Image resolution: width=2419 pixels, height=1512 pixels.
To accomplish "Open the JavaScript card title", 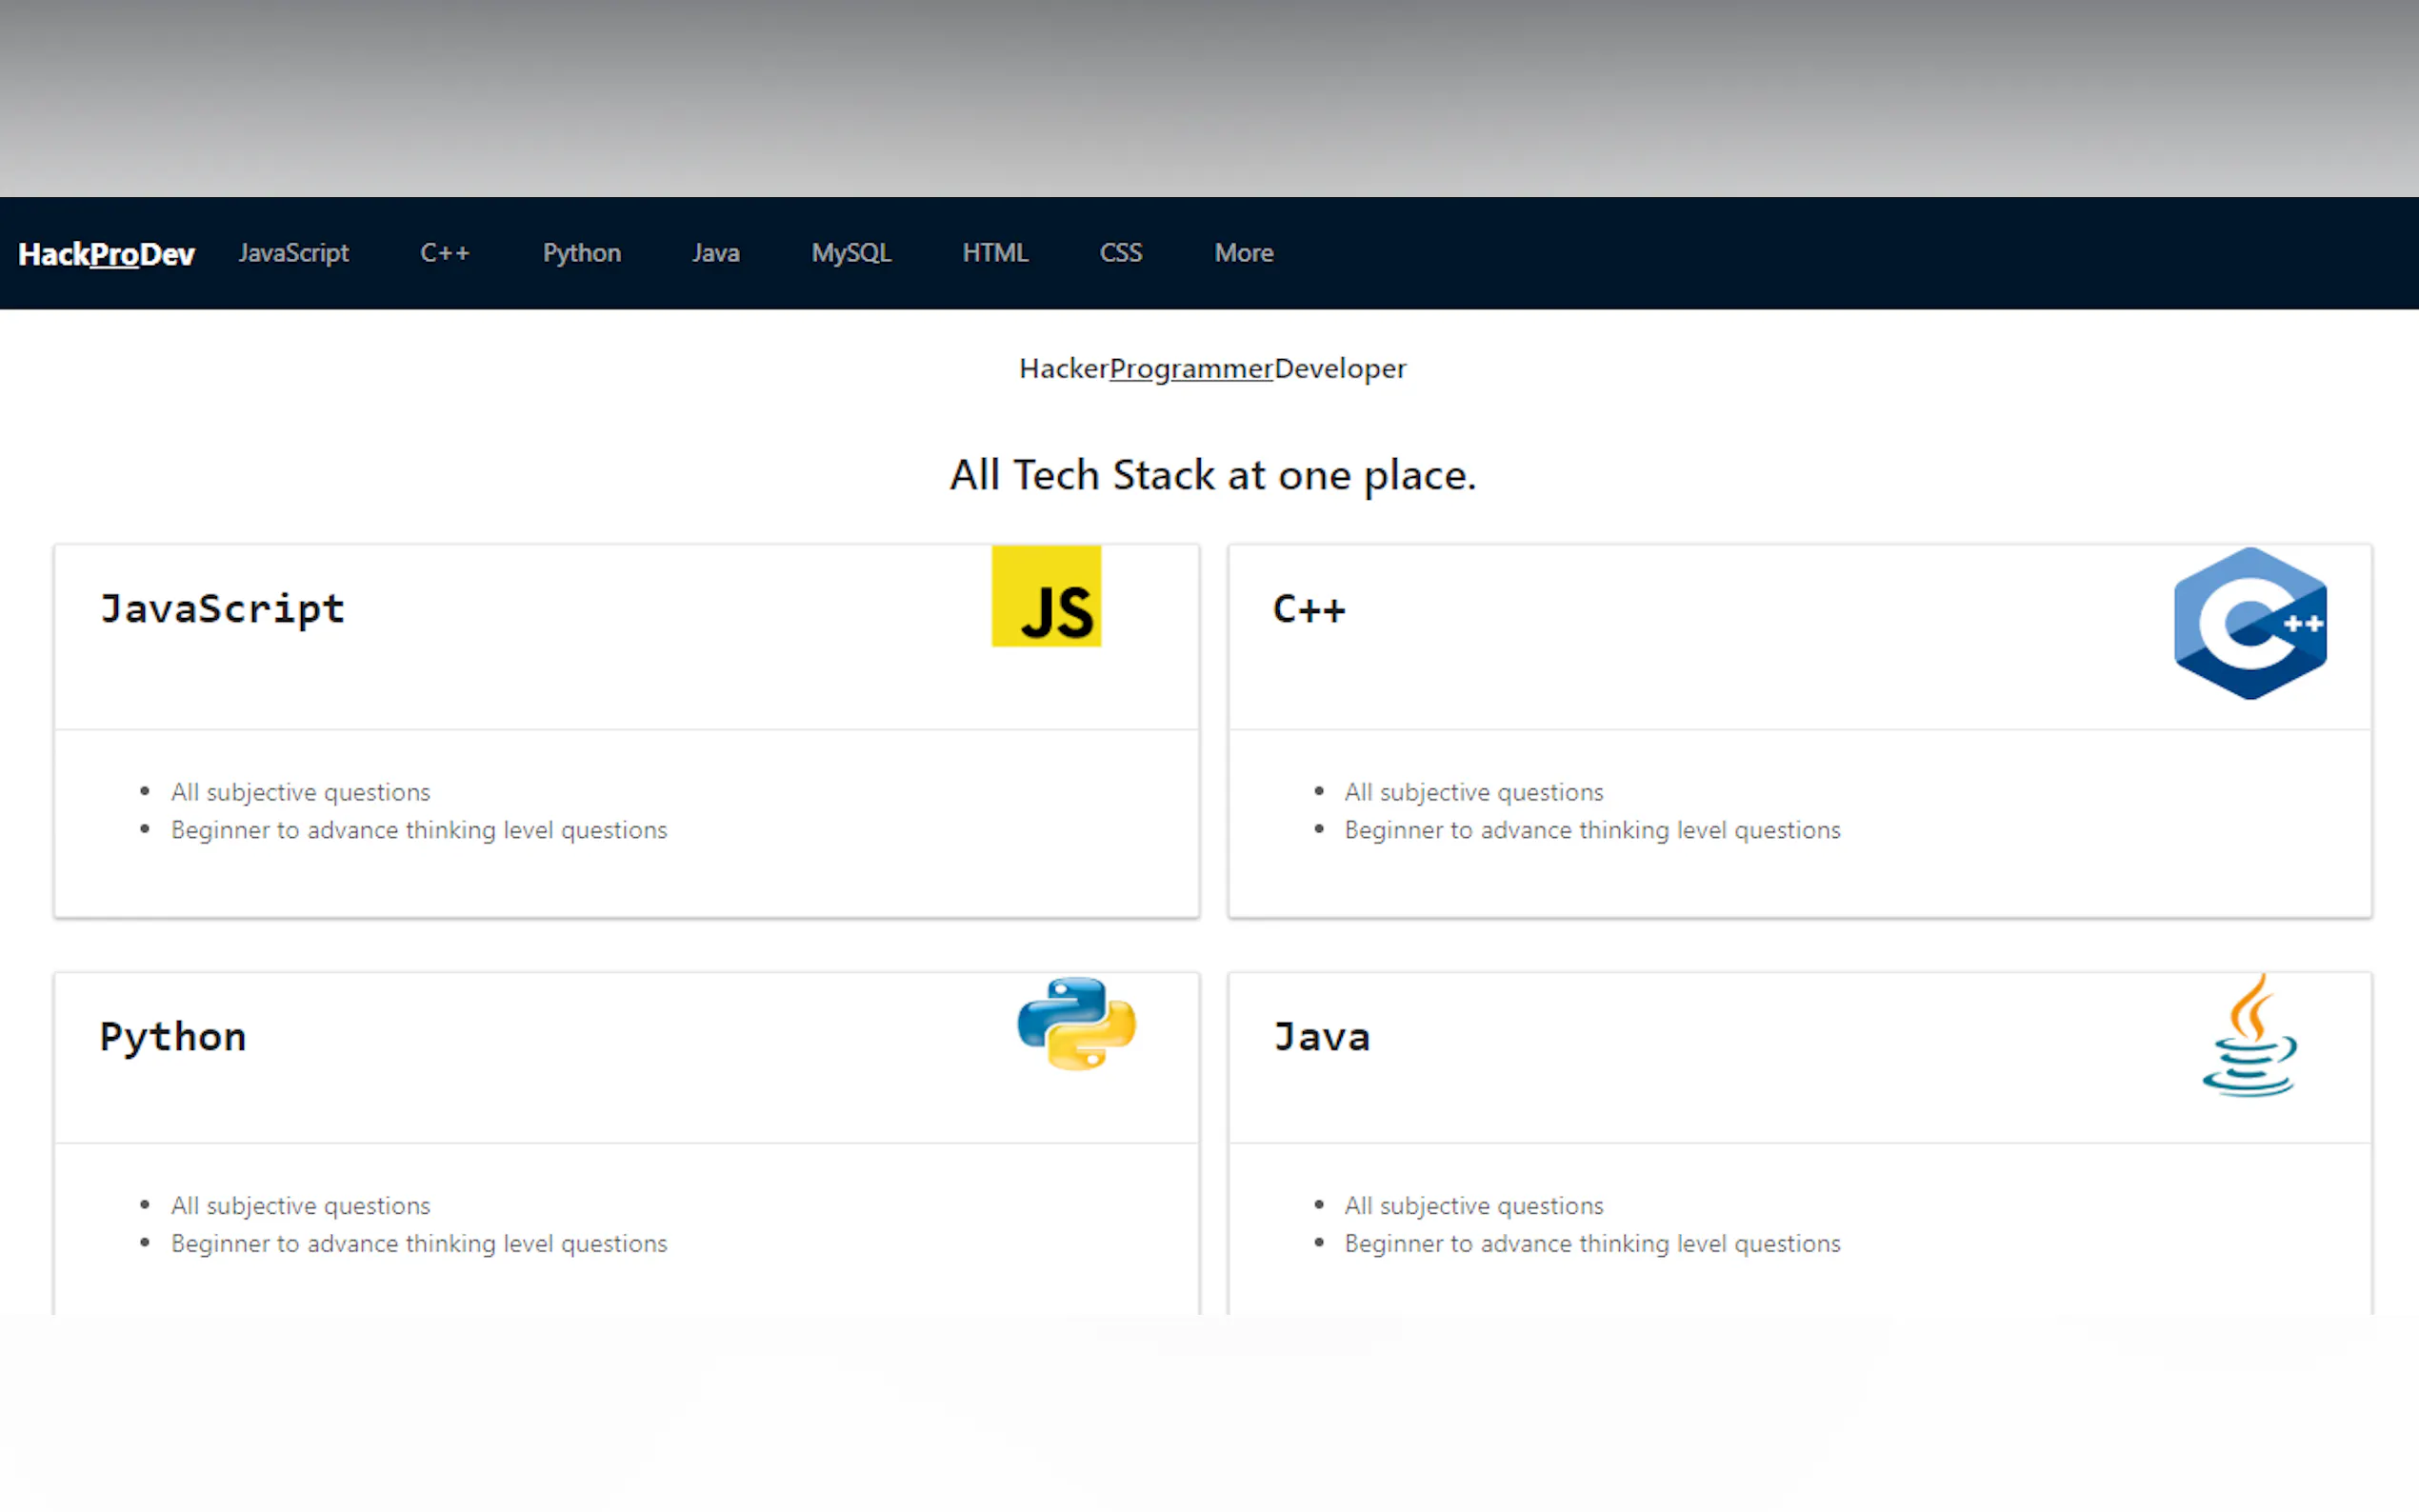I will tap(222, 609).
